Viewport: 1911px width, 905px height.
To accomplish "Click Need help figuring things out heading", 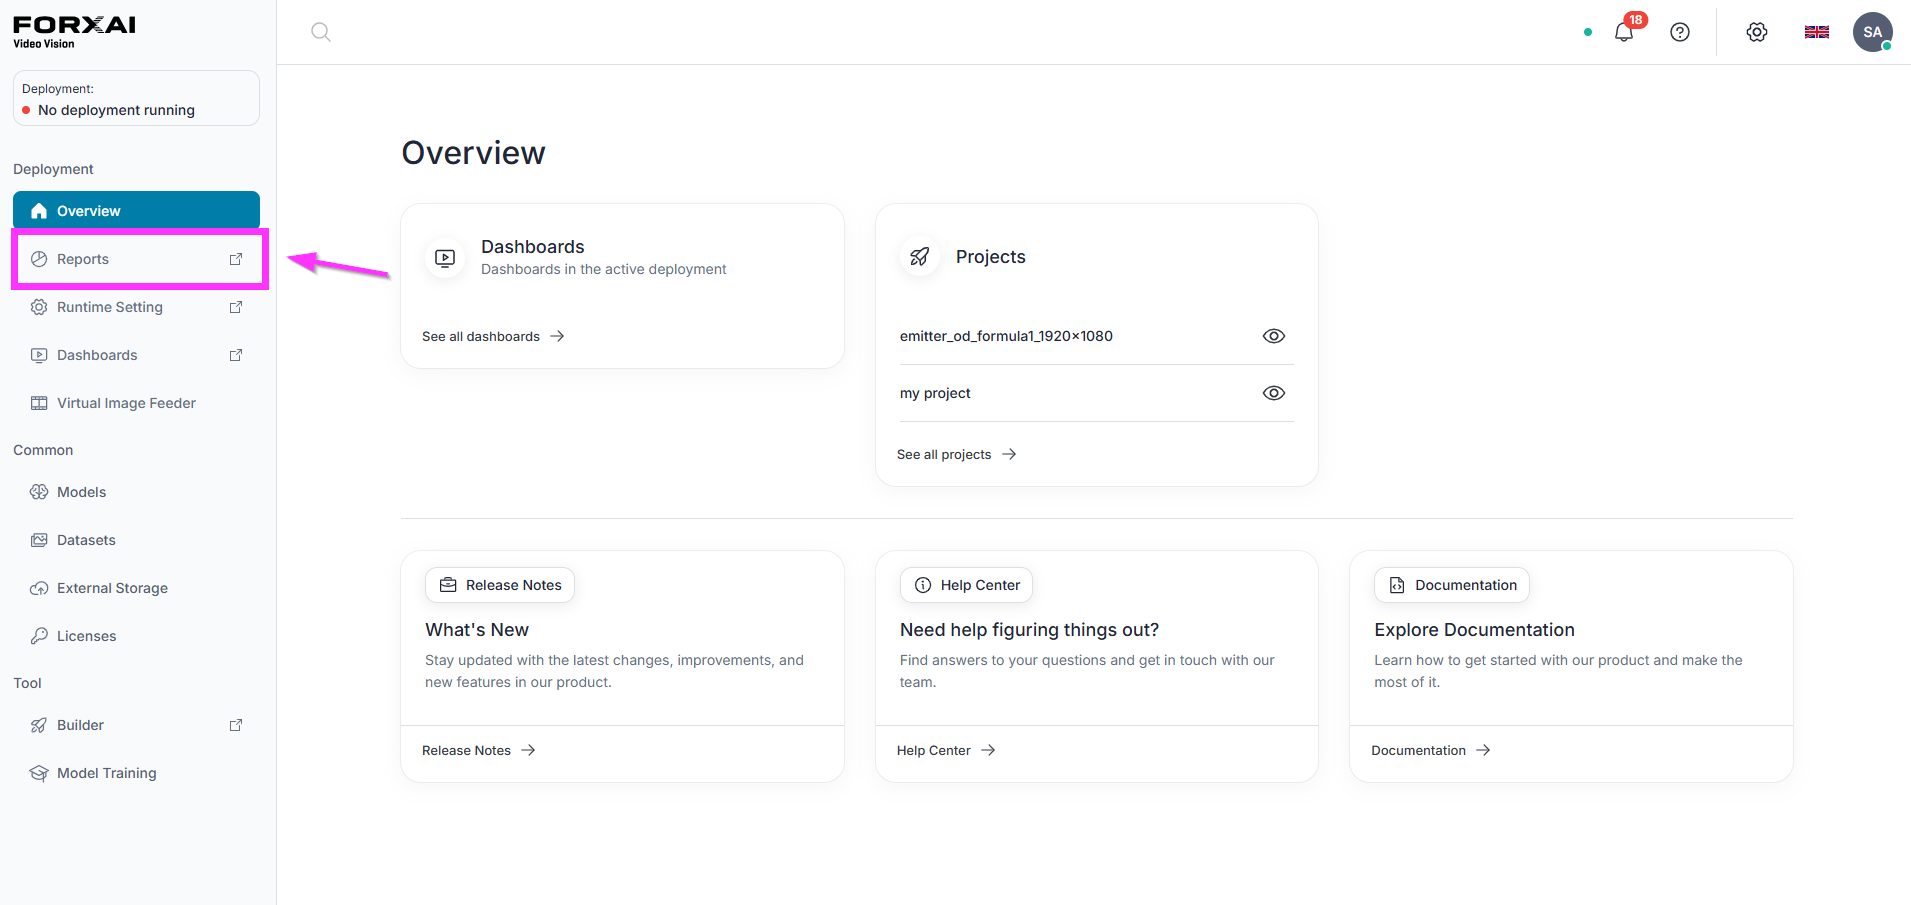I will (x=1029, y=630).
